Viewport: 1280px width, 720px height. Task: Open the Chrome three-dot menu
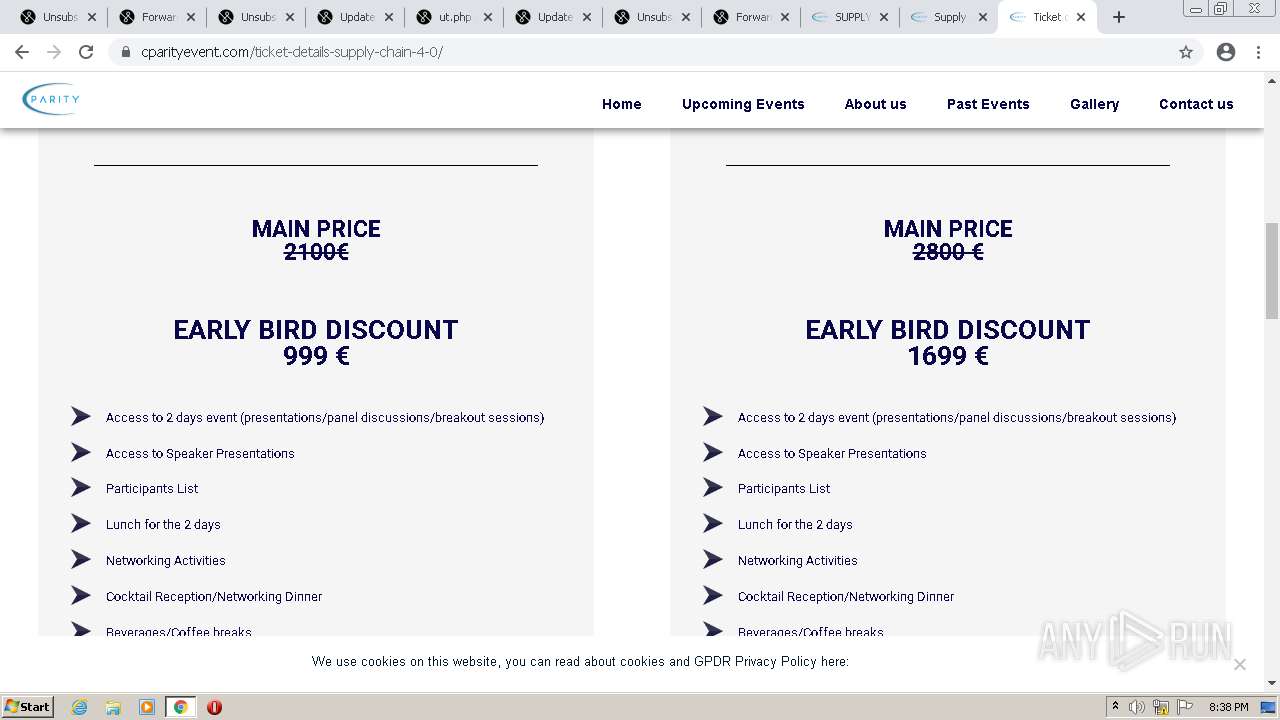coord(1259,52)
